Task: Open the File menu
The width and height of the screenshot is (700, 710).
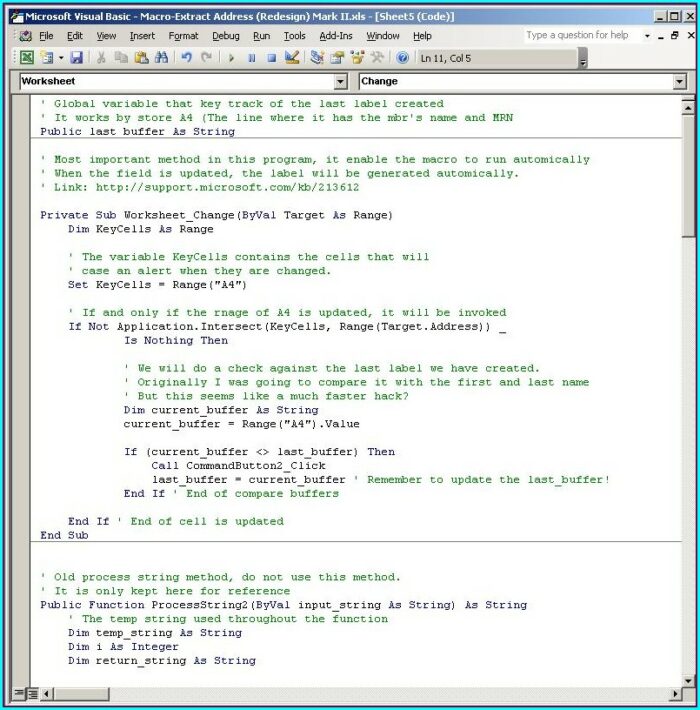Action: (x=46, y=36)
